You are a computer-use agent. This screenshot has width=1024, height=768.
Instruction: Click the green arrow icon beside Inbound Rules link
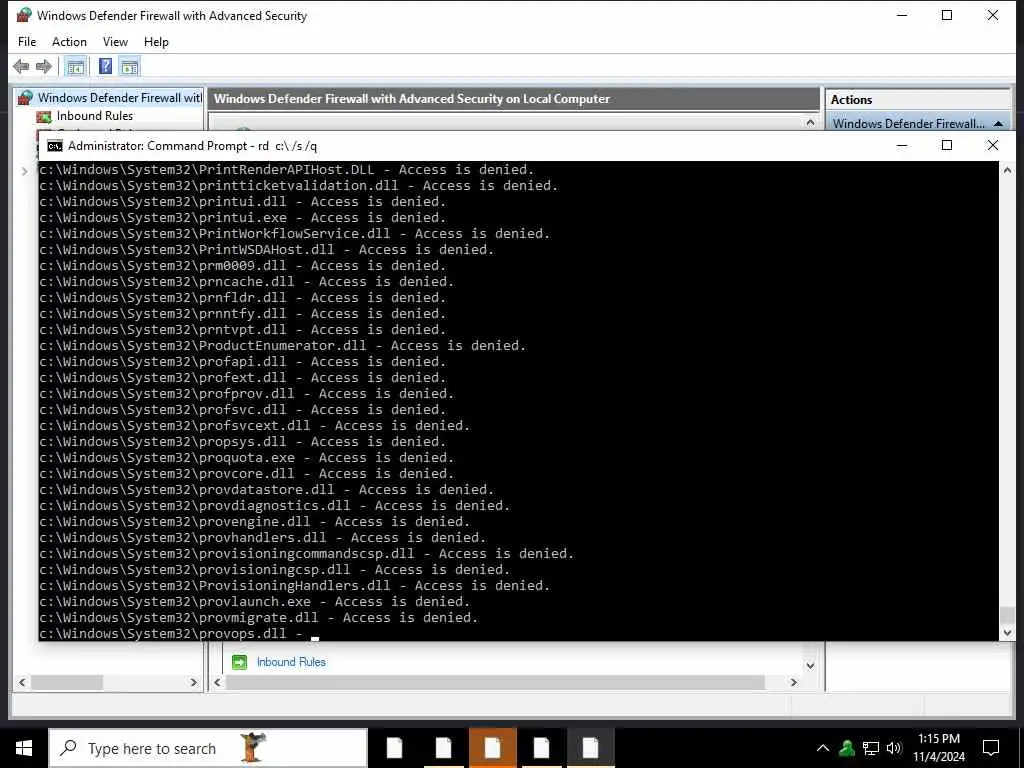[x=240, y=662]
